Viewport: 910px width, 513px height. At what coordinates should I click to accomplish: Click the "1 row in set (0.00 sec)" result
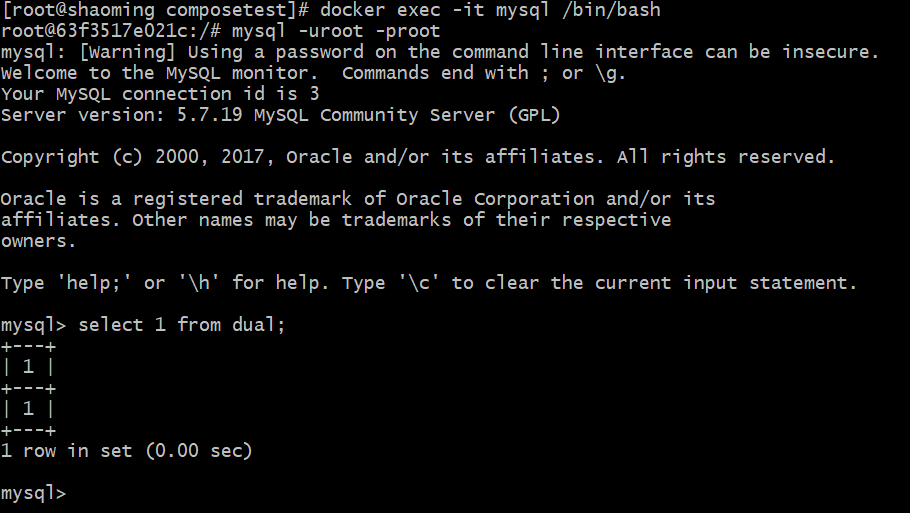[x=127, y=451]
